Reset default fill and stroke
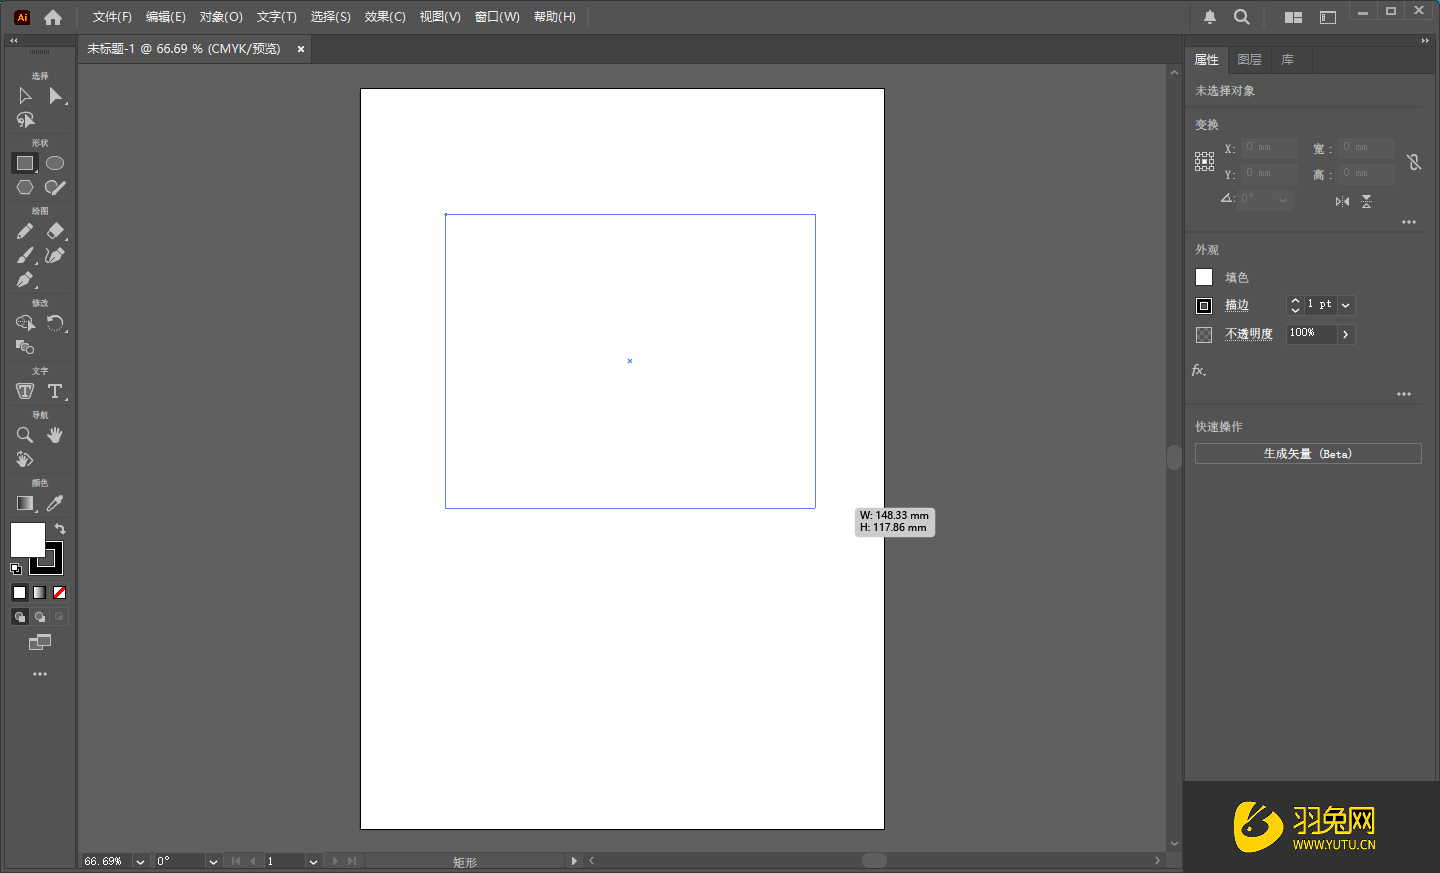The width and height of the screenshot is (1440, 873). point(16,568)
